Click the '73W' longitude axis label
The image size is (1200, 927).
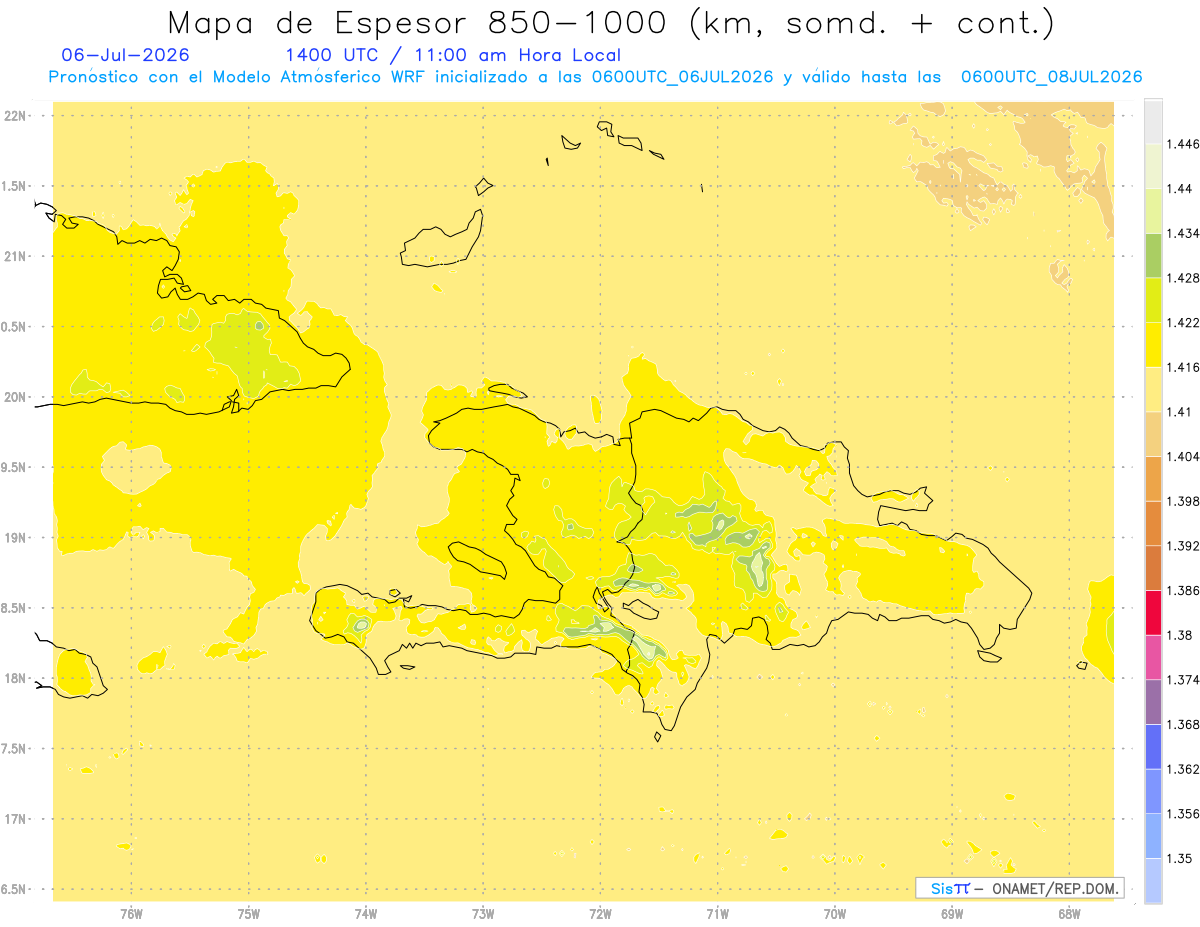(x=483, y=913)
